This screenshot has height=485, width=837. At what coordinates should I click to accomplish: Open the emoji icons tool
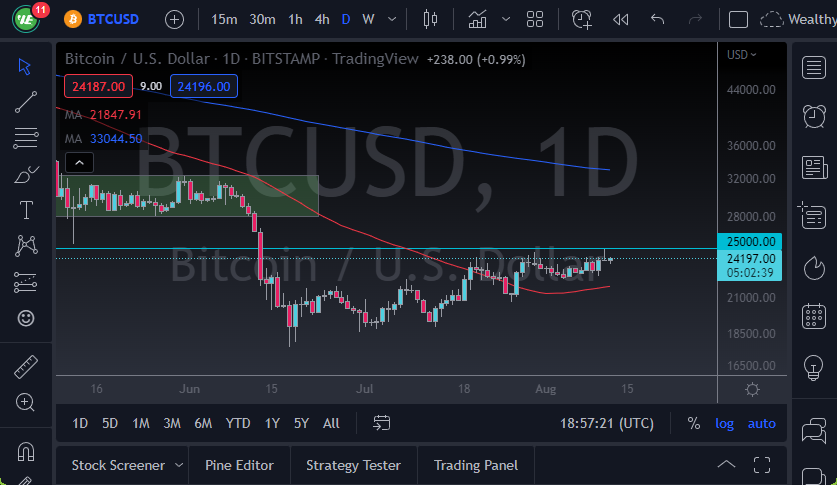pyautogui.click(x=26, y=318)
